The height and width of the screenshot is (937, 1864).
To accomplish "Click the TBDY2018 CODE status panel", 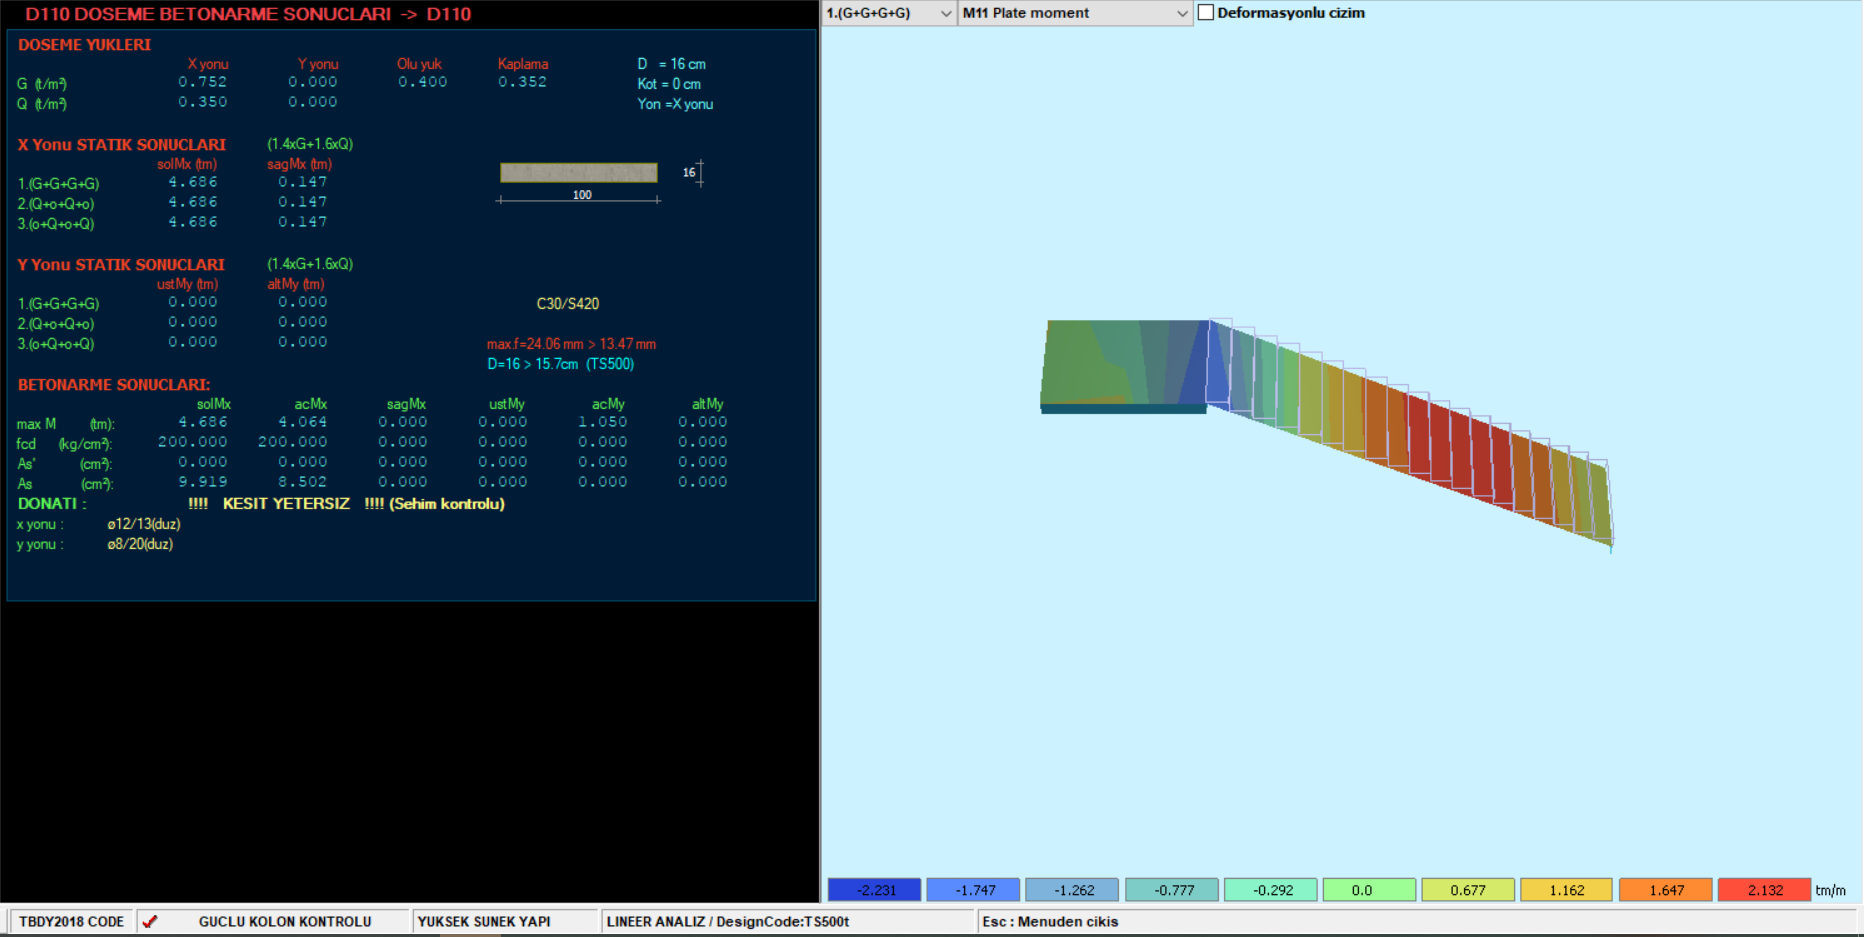I will pos(71,921).
